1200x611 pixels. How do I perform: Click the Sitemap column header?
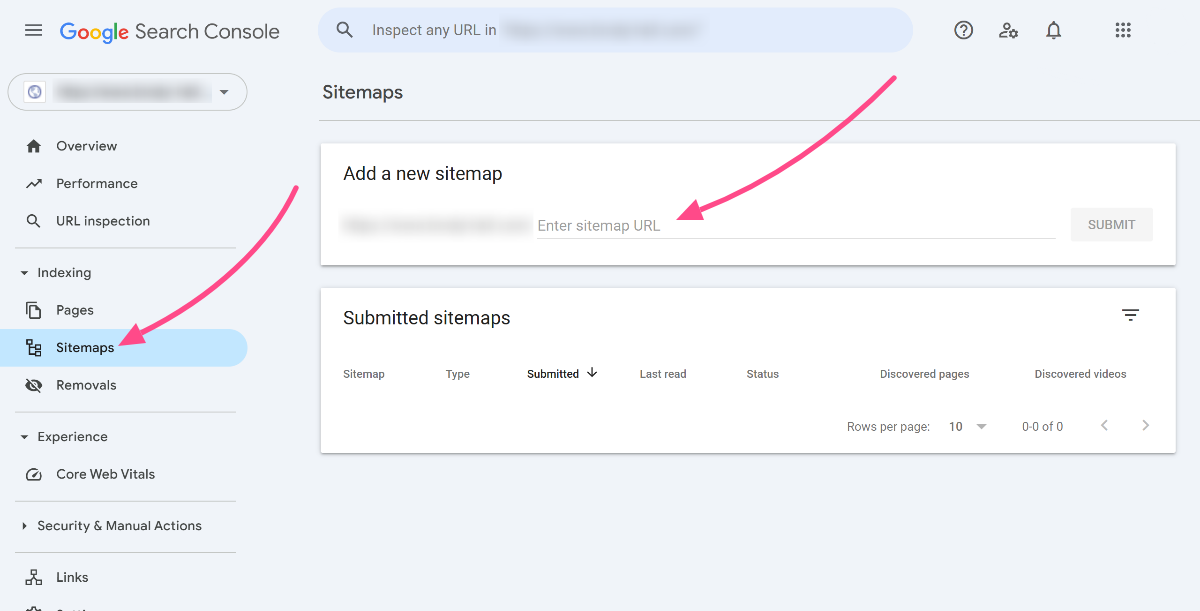coord(364,374)
